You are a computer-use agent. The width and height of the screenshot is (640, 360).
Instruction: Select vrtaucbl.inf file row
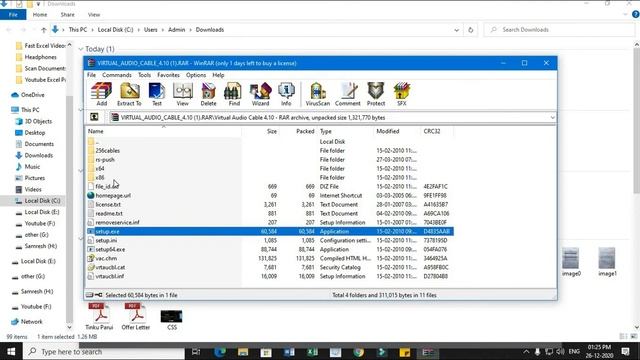(270, 276)
